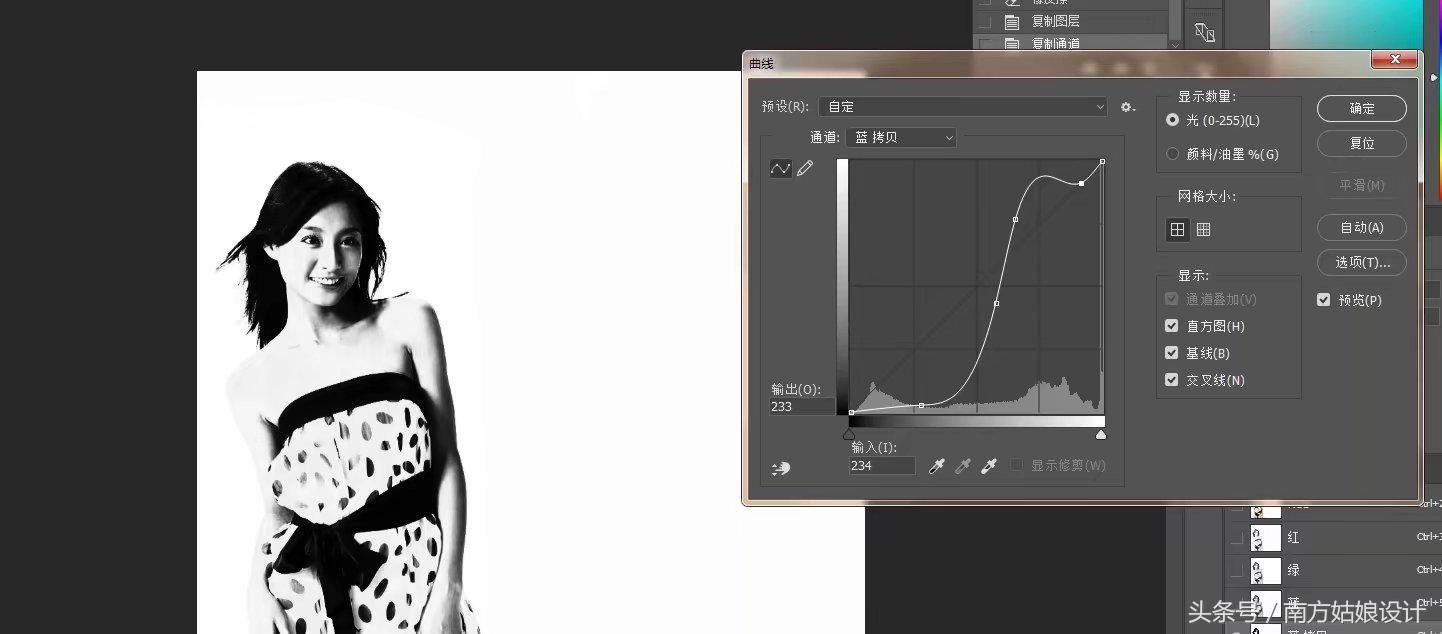Click the 自动 auto adjust button

coord(1361,227)
